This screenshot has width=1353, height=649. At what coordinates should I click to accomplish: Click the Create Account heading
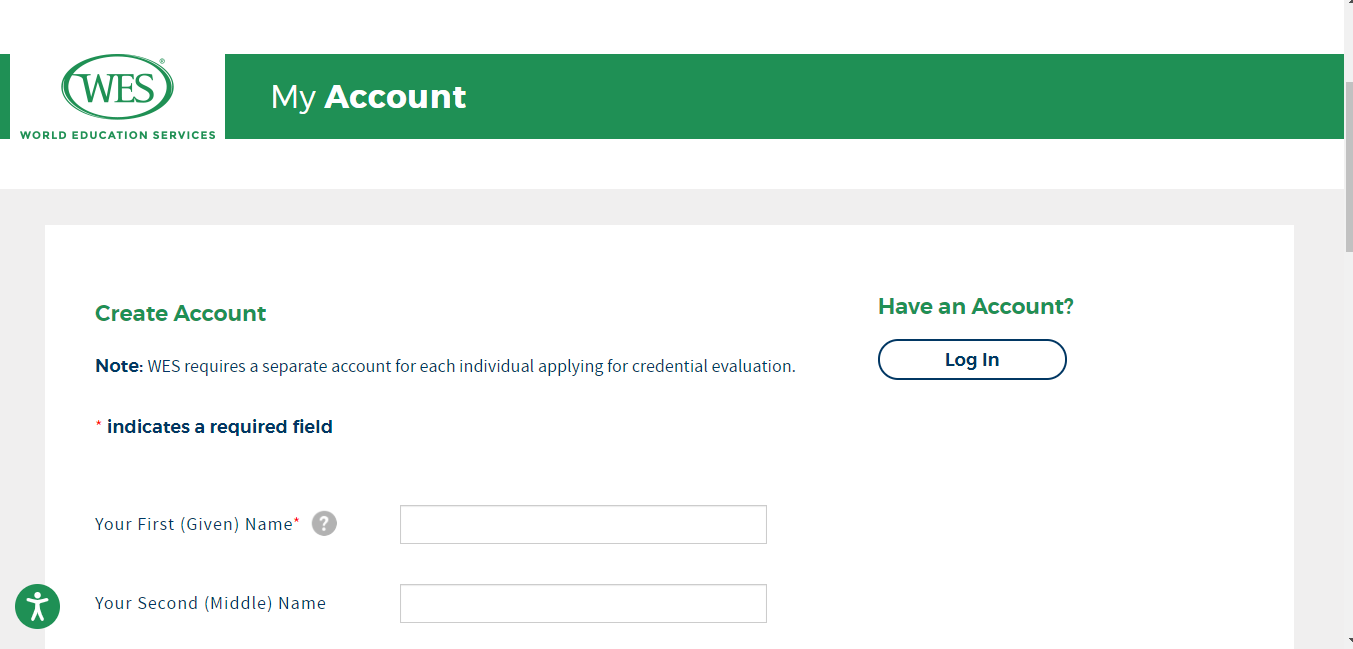180,313
